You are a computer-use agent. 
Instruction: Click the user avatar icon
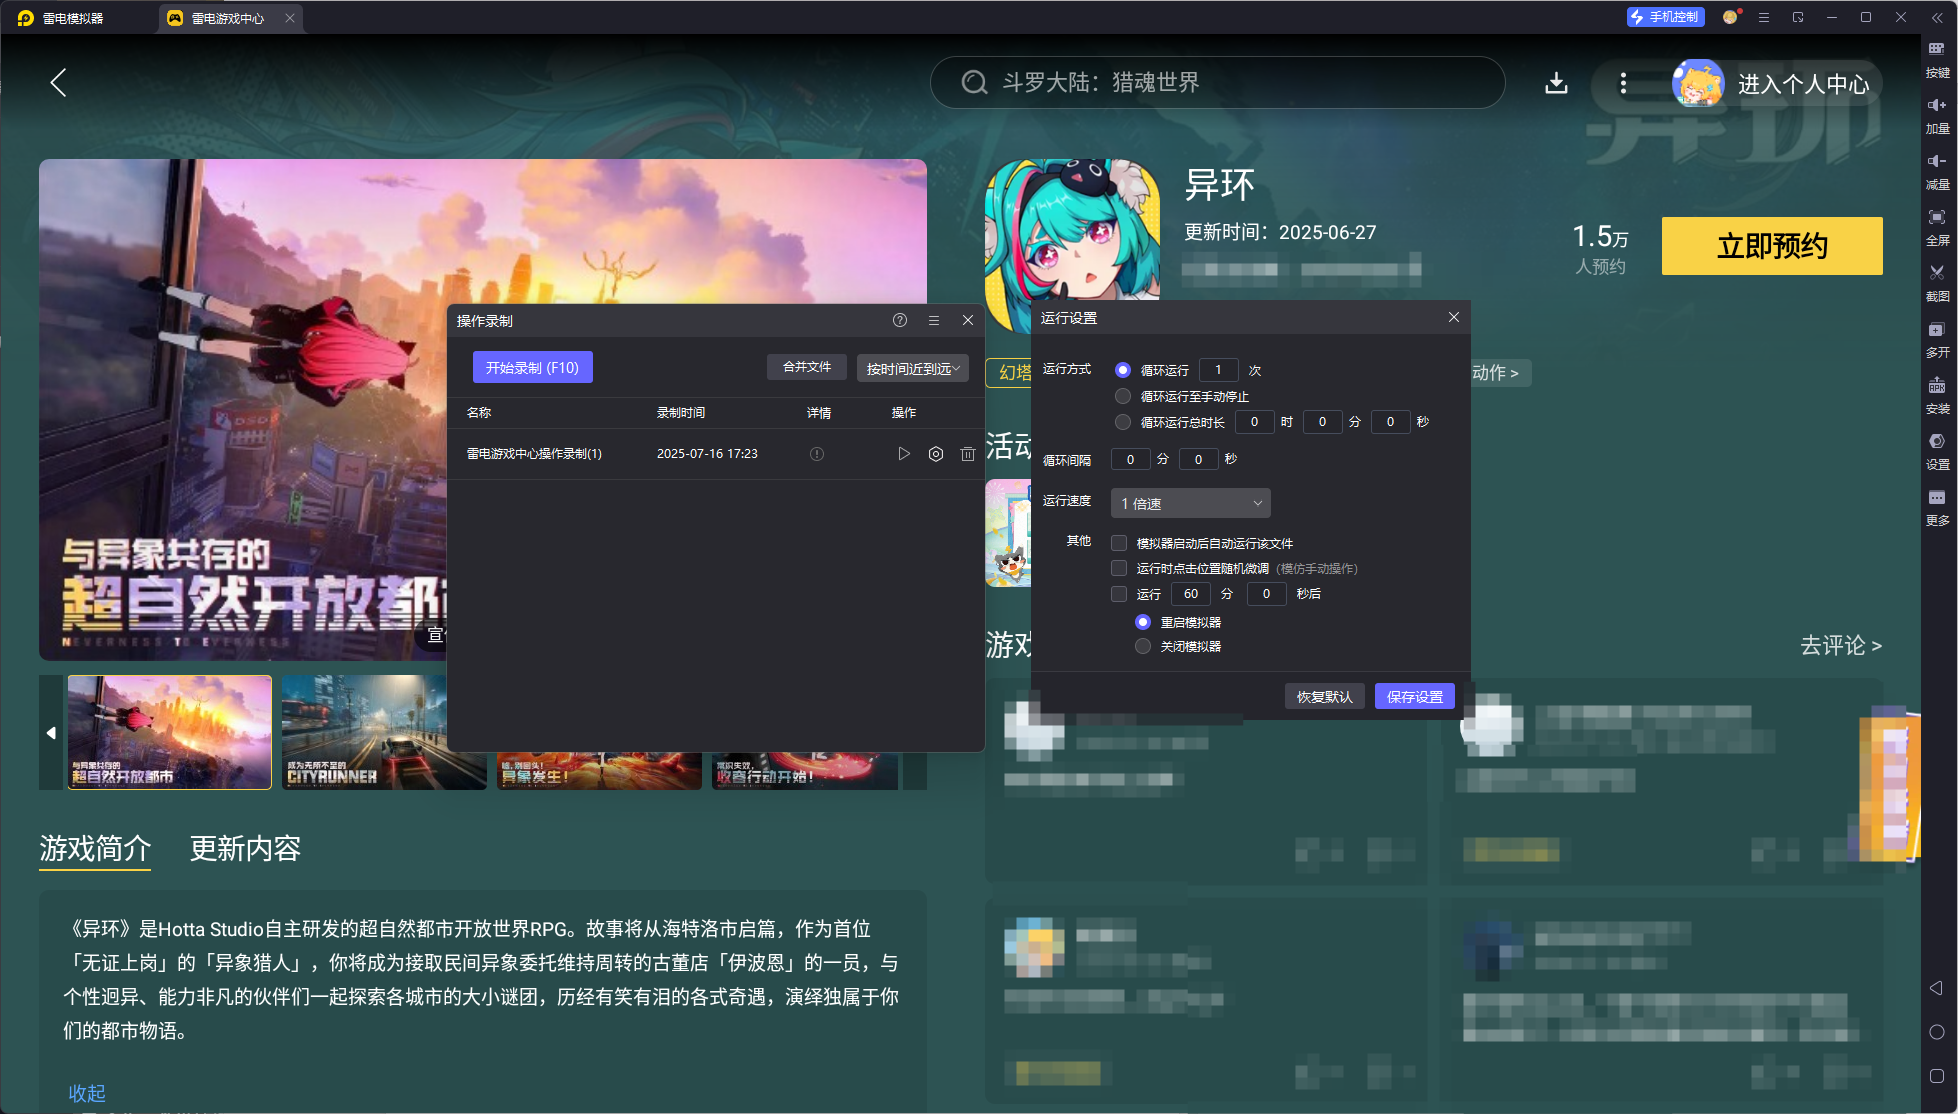pos(1697,83)
